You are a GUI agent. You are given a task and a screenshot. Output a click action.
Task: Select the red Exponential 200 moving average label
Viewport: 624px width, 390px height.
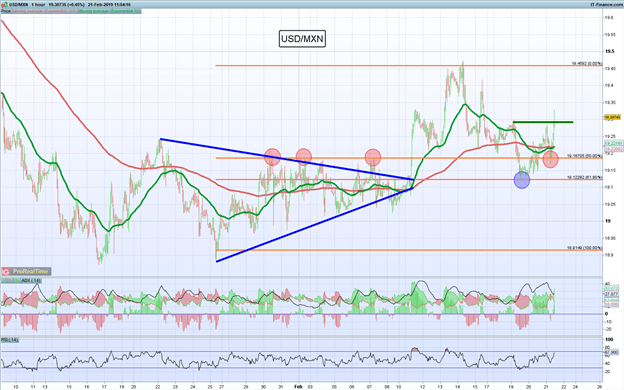point(44,11)
